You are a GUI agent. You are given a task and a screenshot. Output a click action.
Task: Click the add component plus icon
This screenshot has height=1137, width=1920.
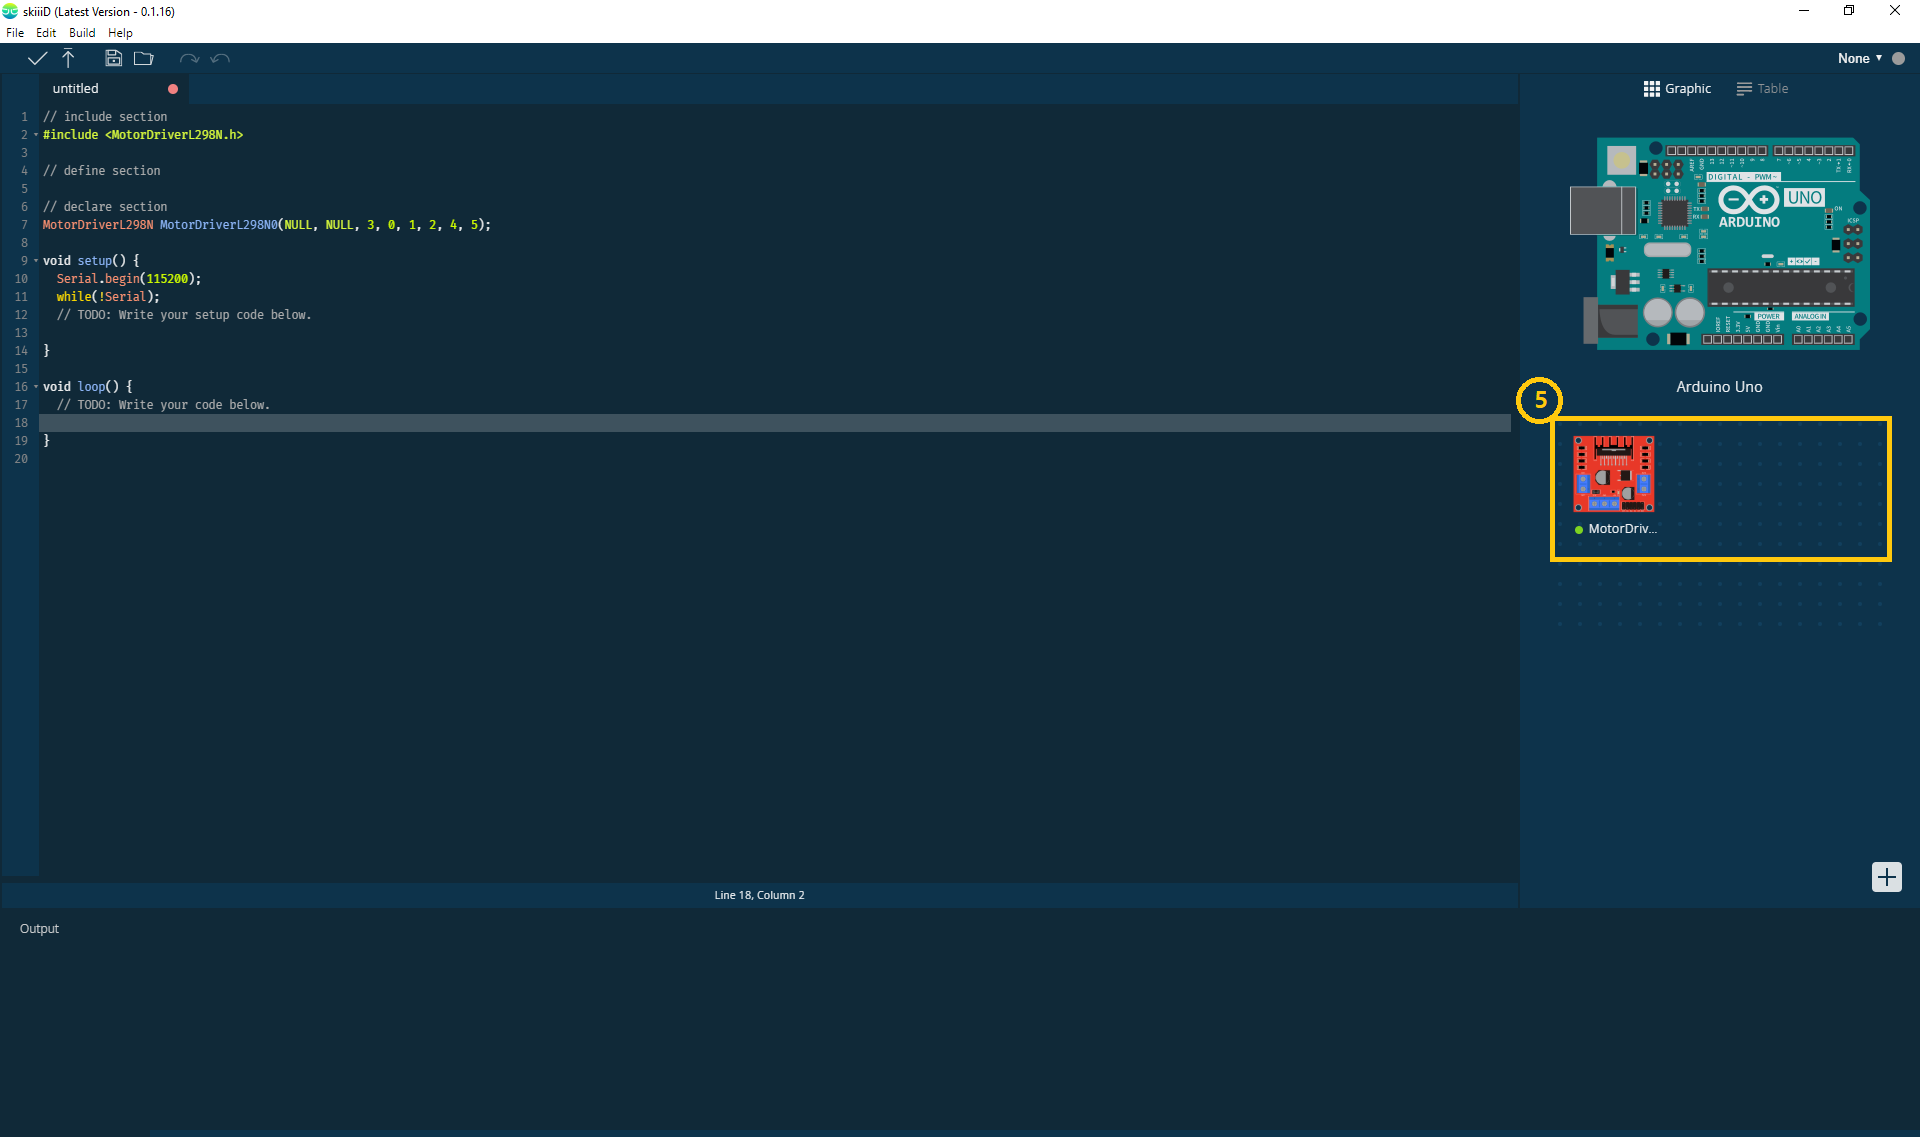(1886, 876)
